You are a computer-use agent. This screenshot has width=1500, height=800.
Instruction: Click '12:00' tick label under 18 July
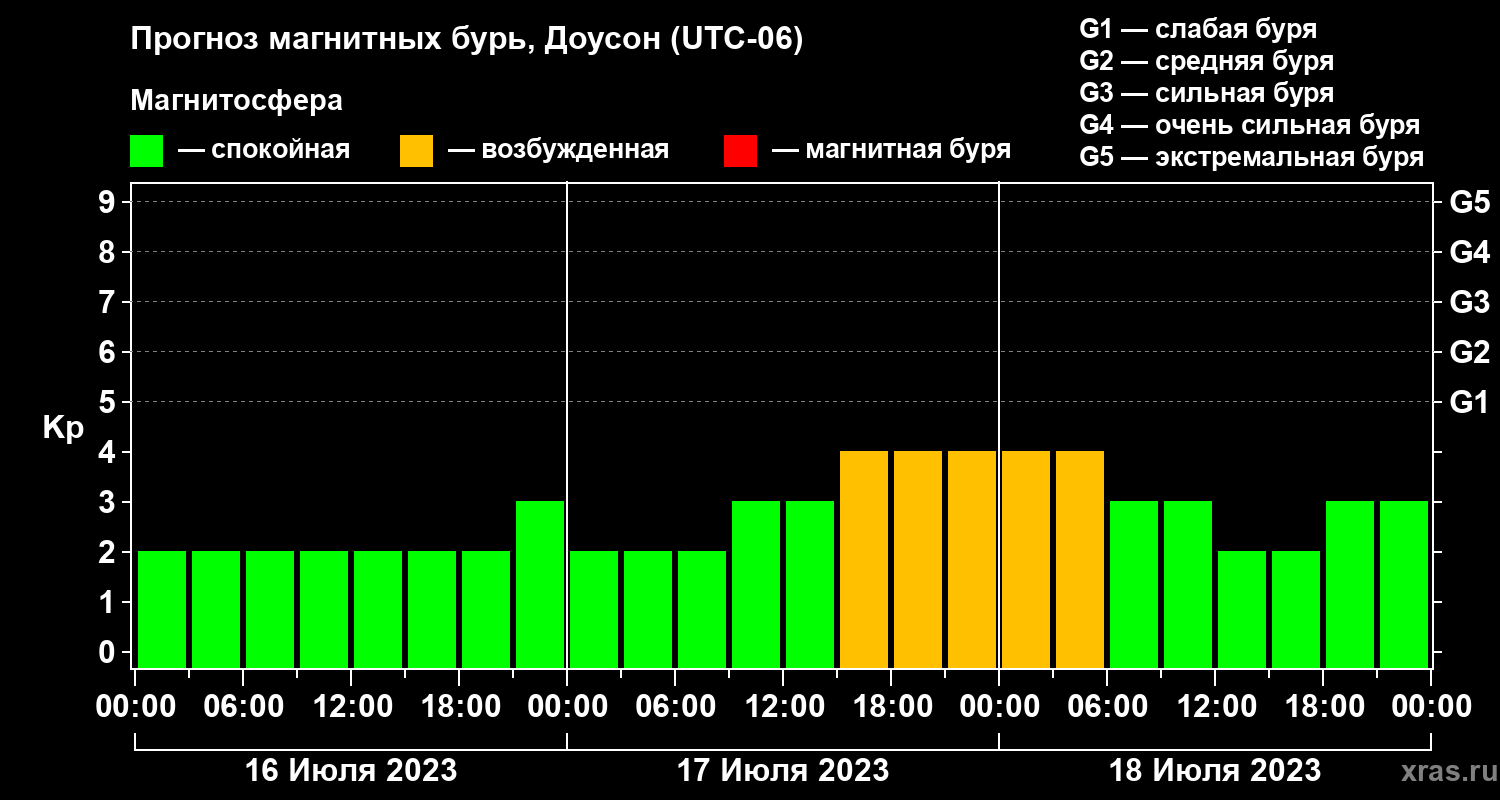1215,706
